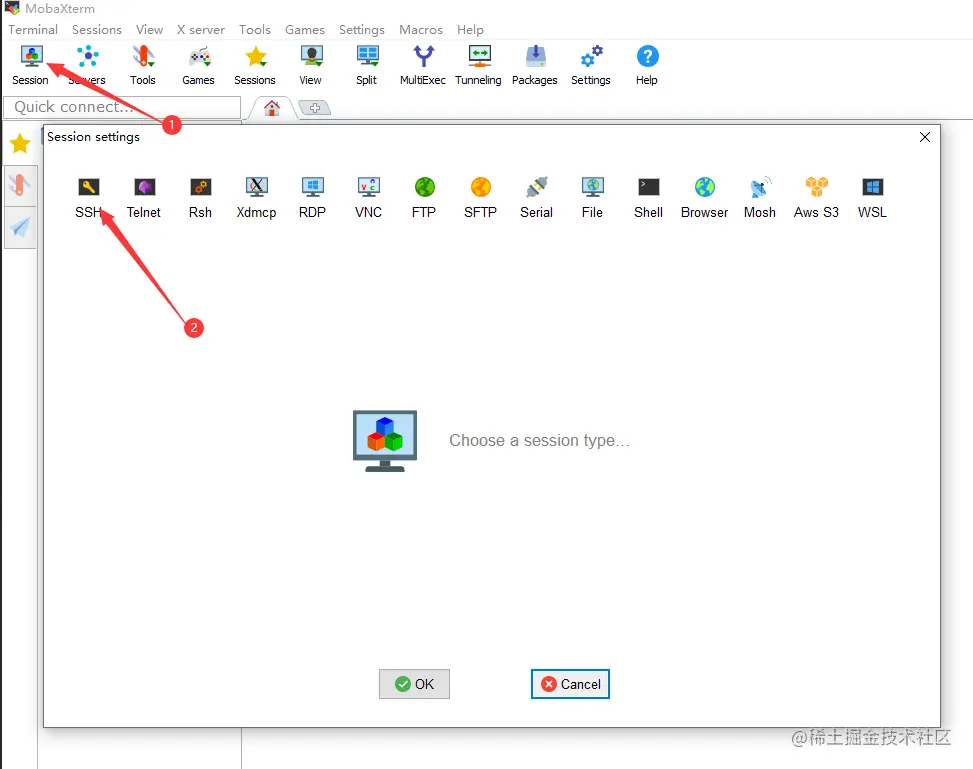Screen dimensions: 973x769
Task: Click the Cancel button
Action: tap(570, 684)
